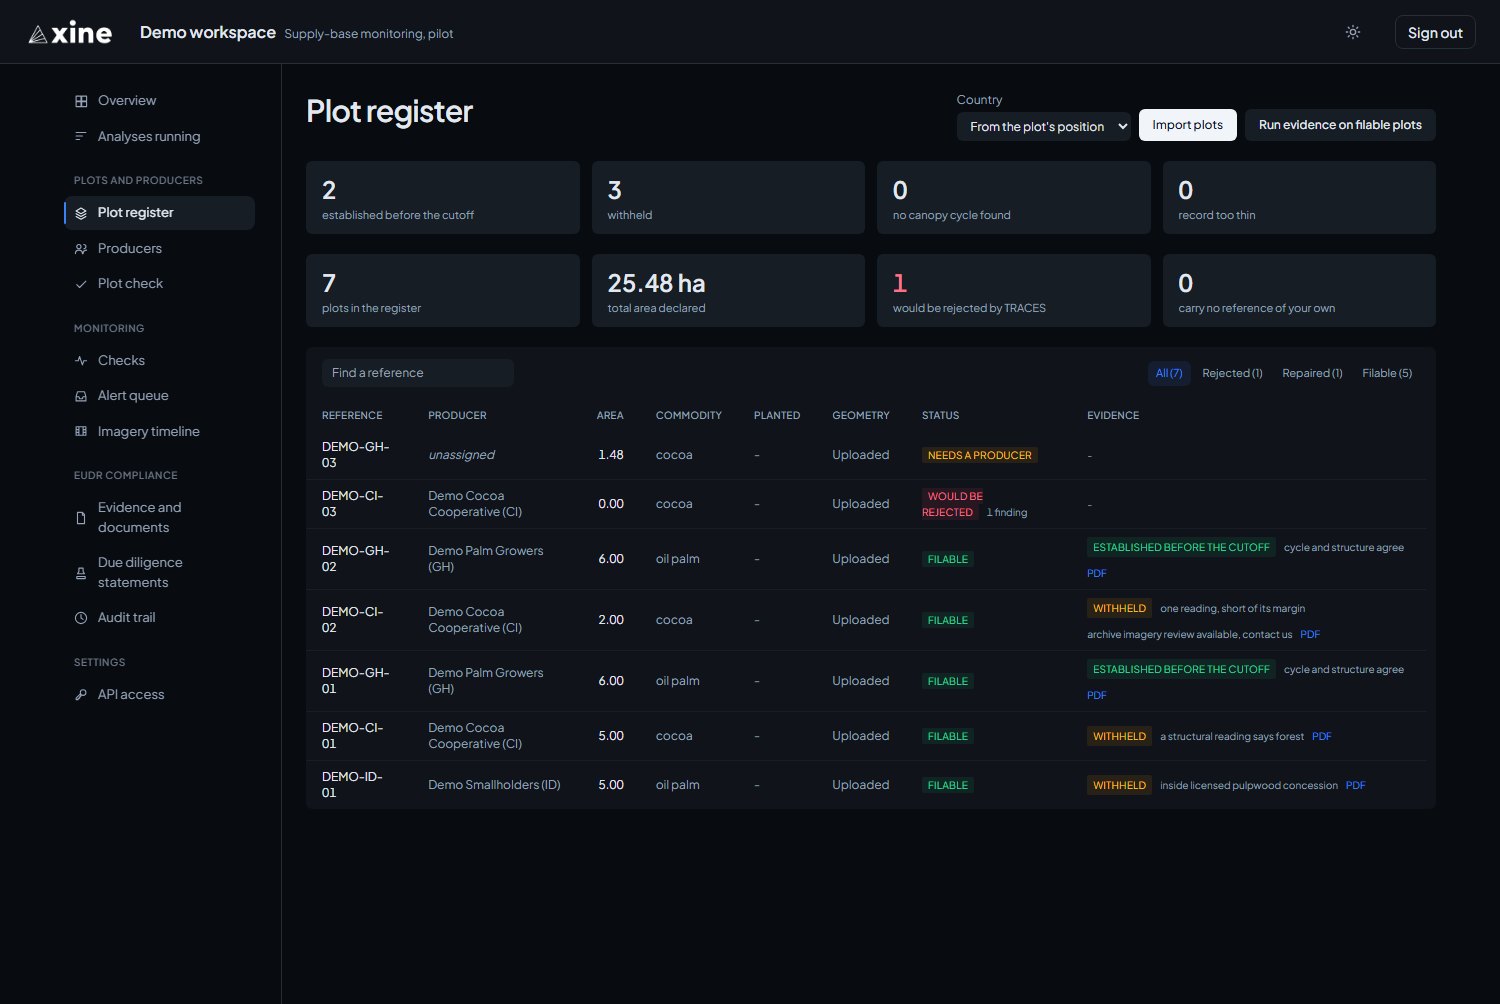Filter by Filable (5) plots
Viewport: 1500px width, 1004px height.
(1387, 373)
